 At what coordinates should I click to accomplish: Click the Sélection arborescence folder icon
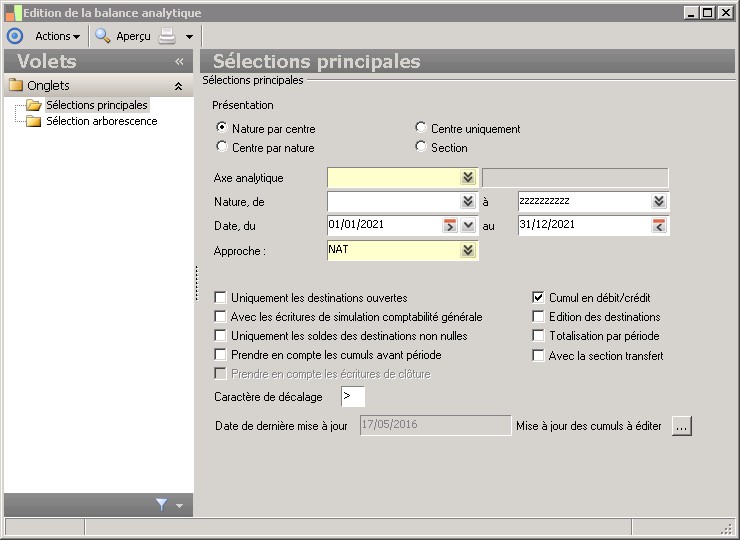tap(34, 122)
